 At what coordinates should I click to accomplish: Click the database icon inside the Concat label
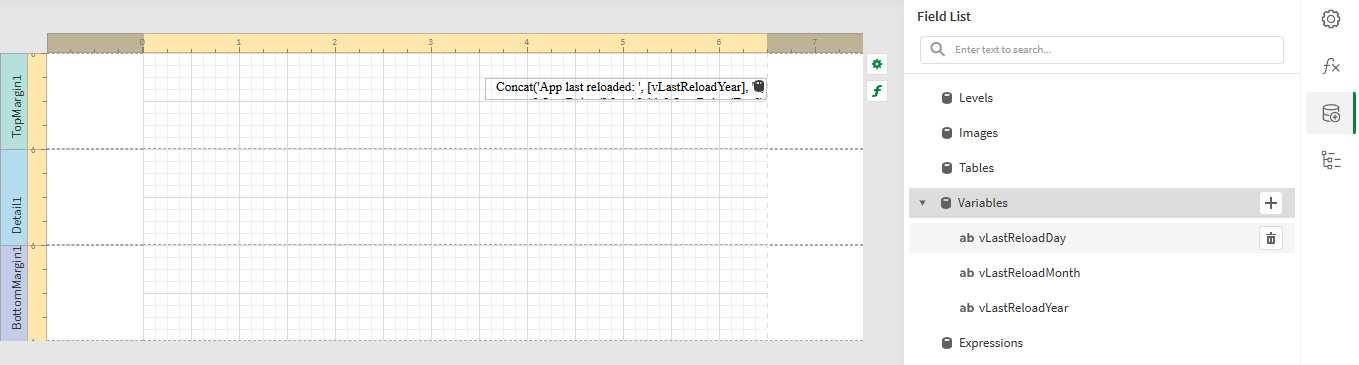(x=759, y=87)
